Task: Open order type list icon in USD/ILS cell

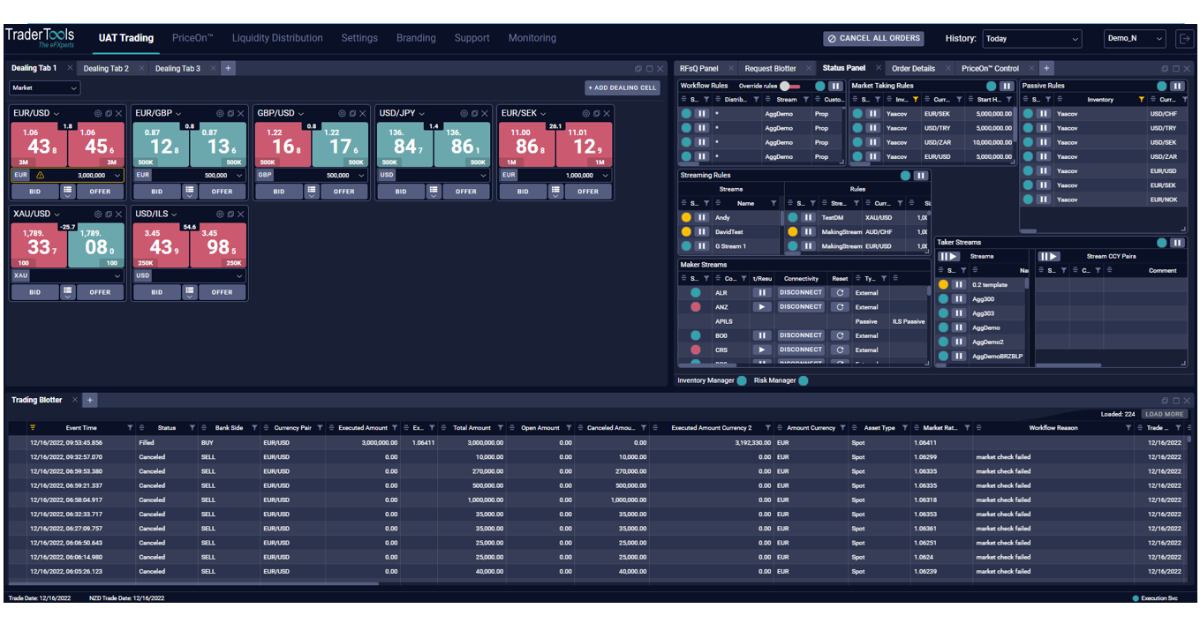Action: tap(190, 292)
